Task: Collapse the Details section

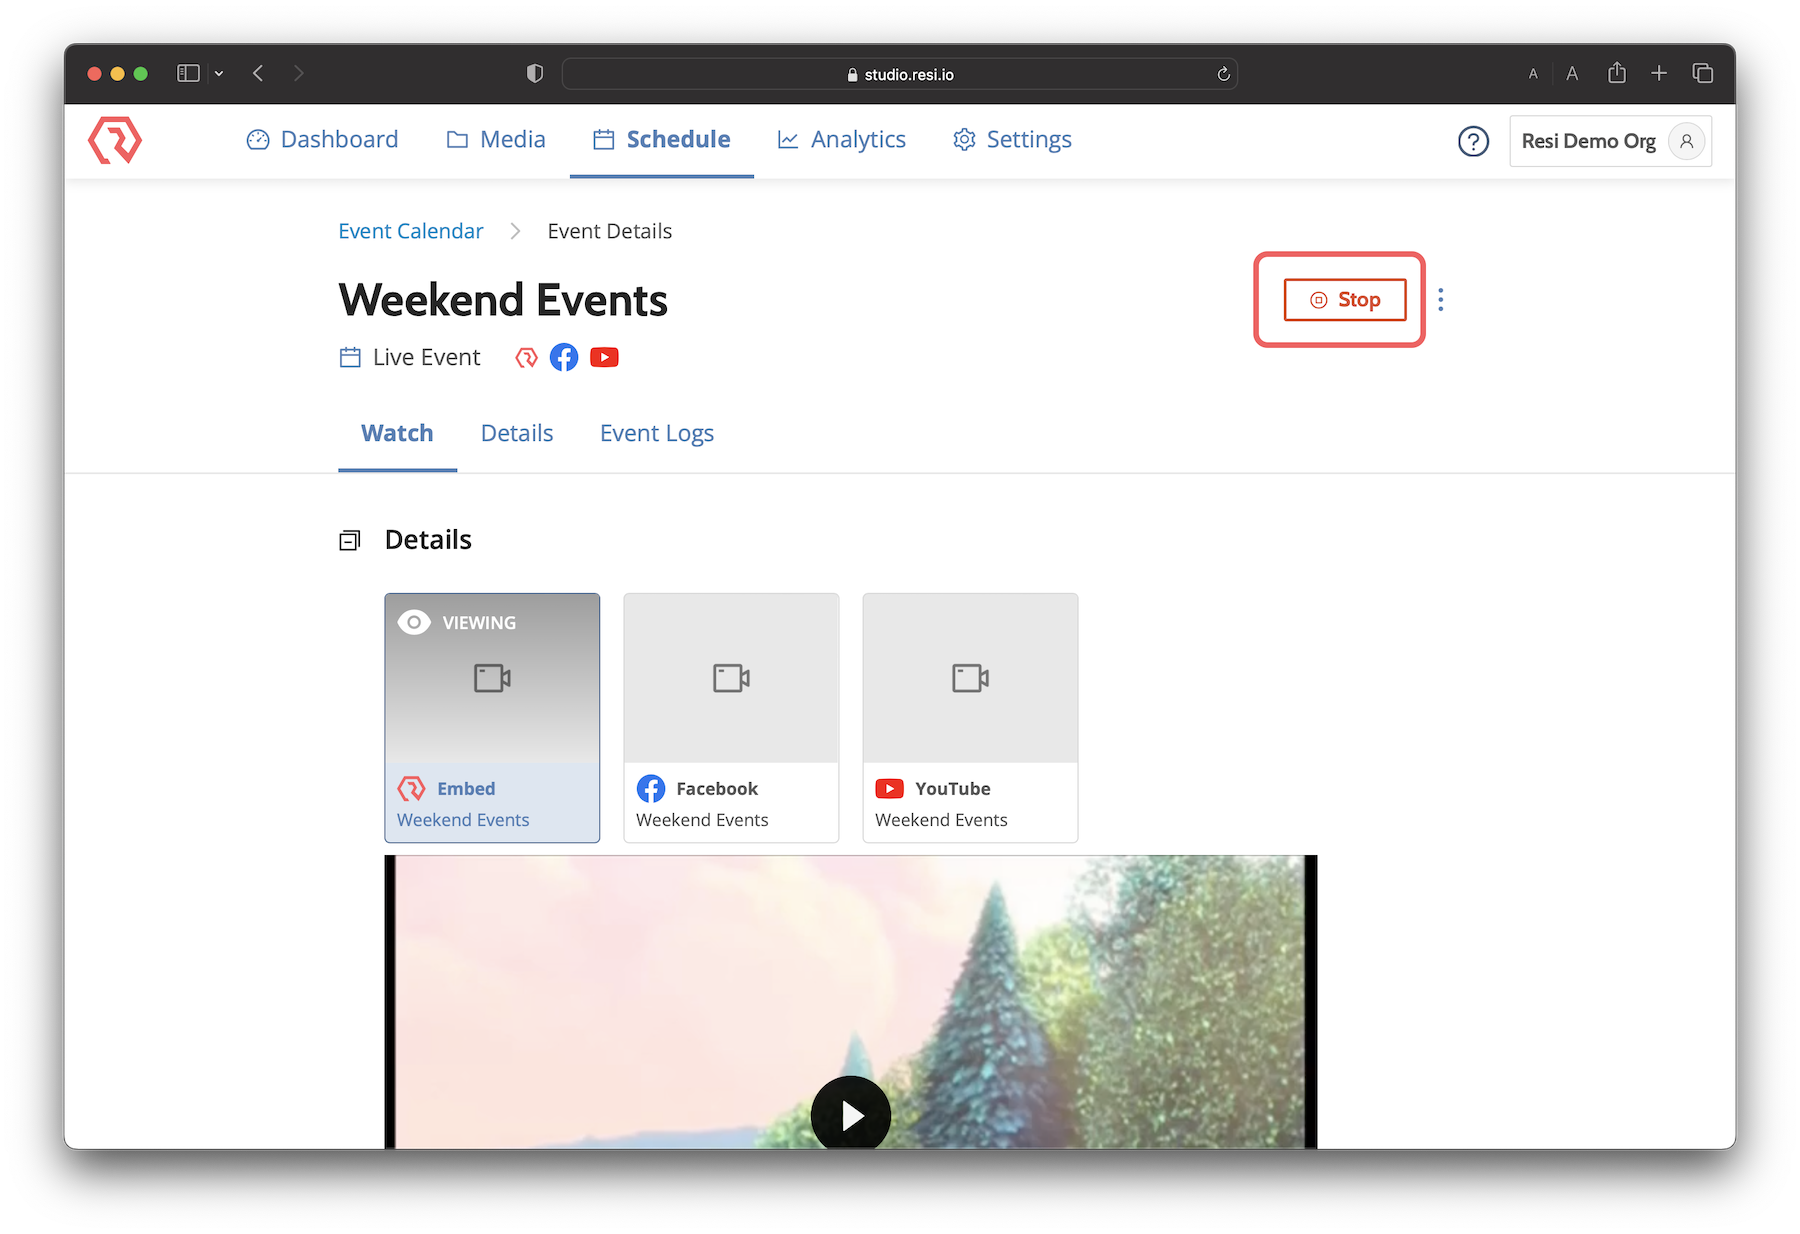Action: 349,541
